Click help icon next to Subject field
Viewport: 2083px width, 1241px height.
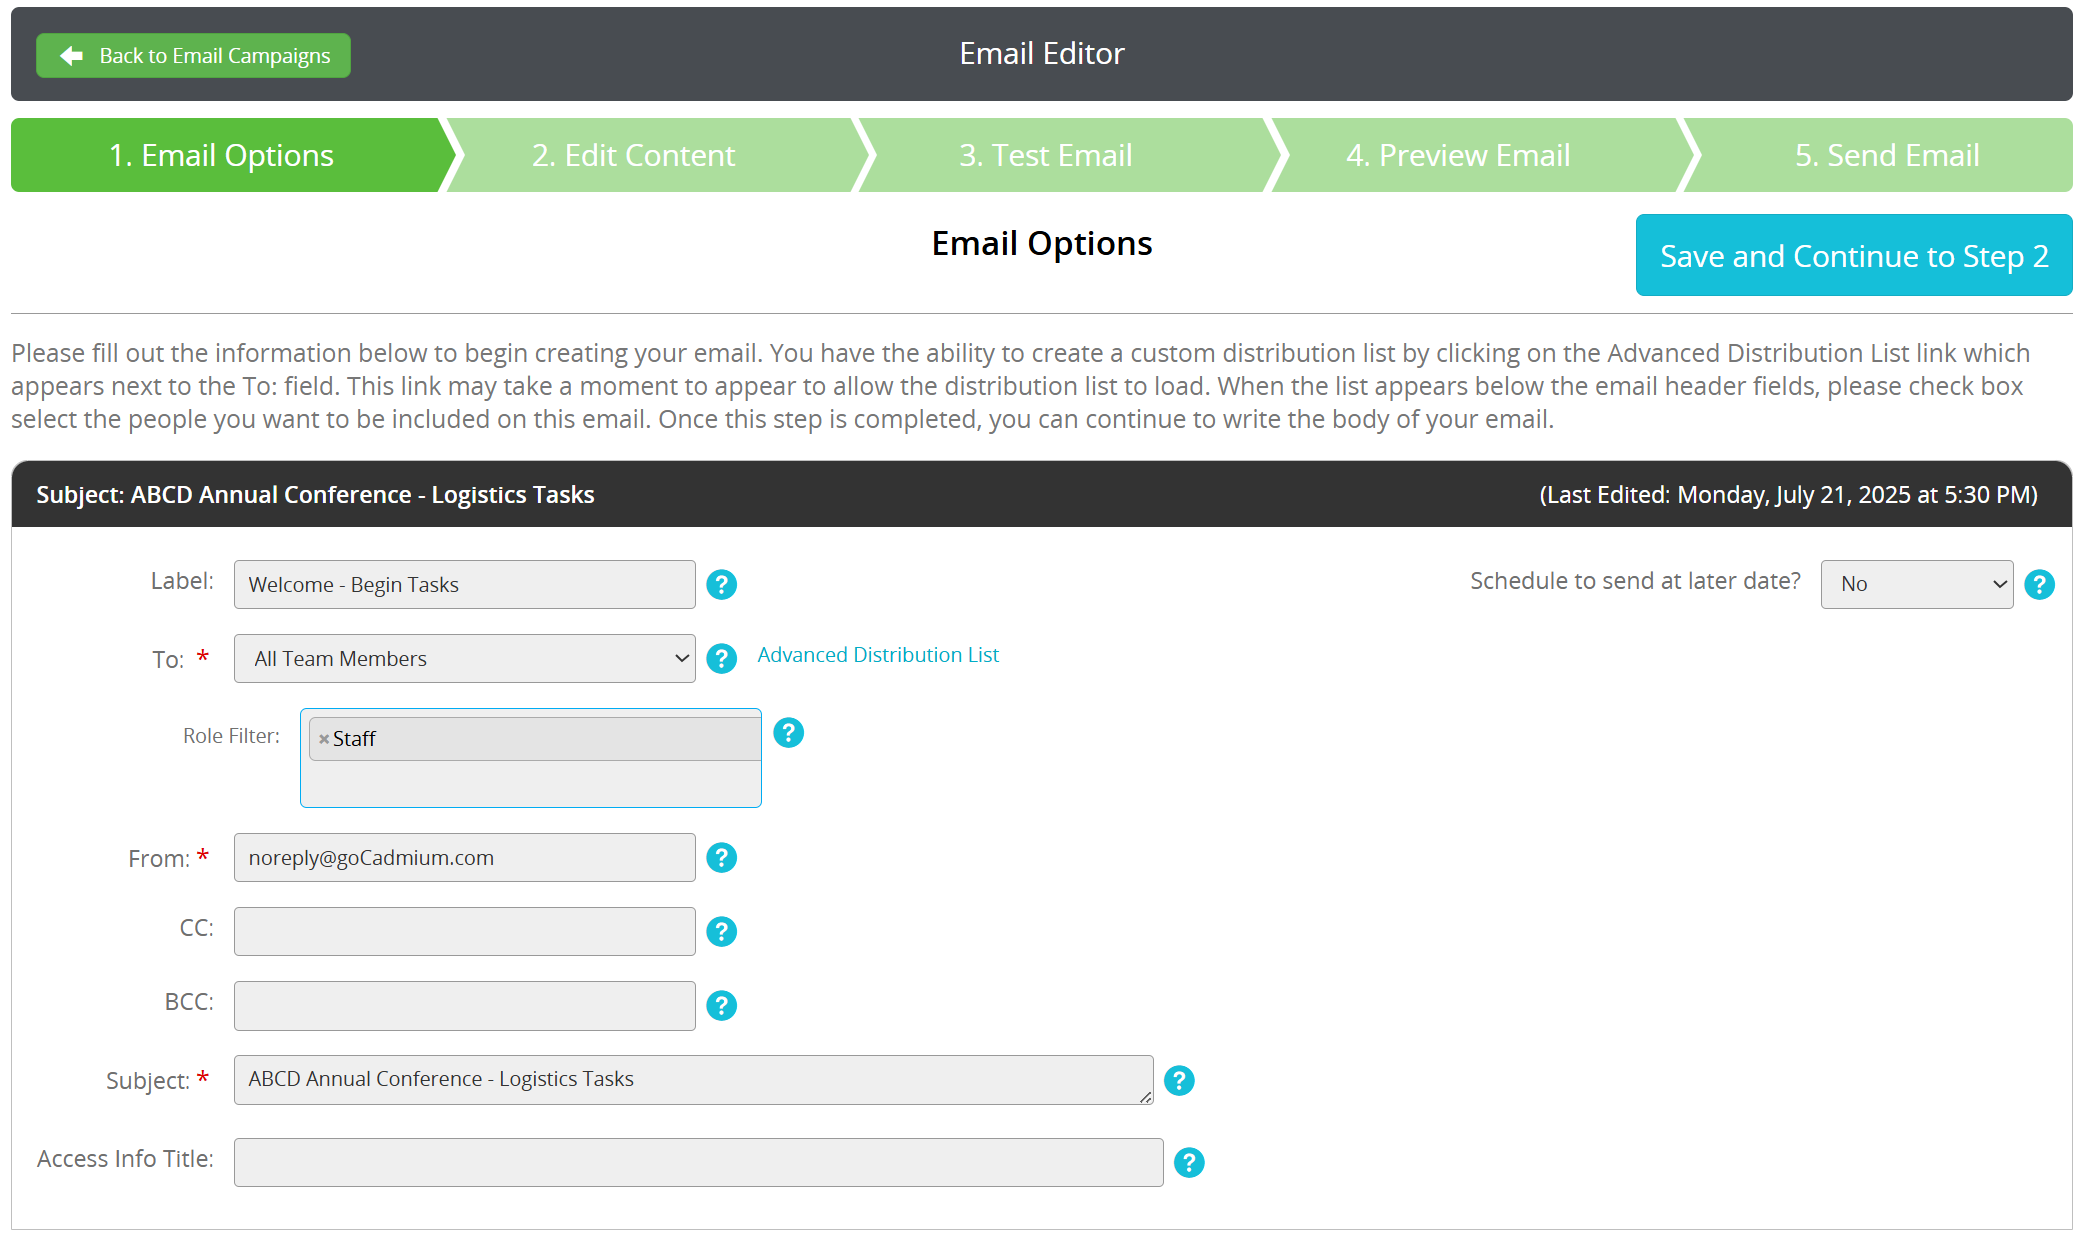pyautogui.click(x=1179, y=1080)
